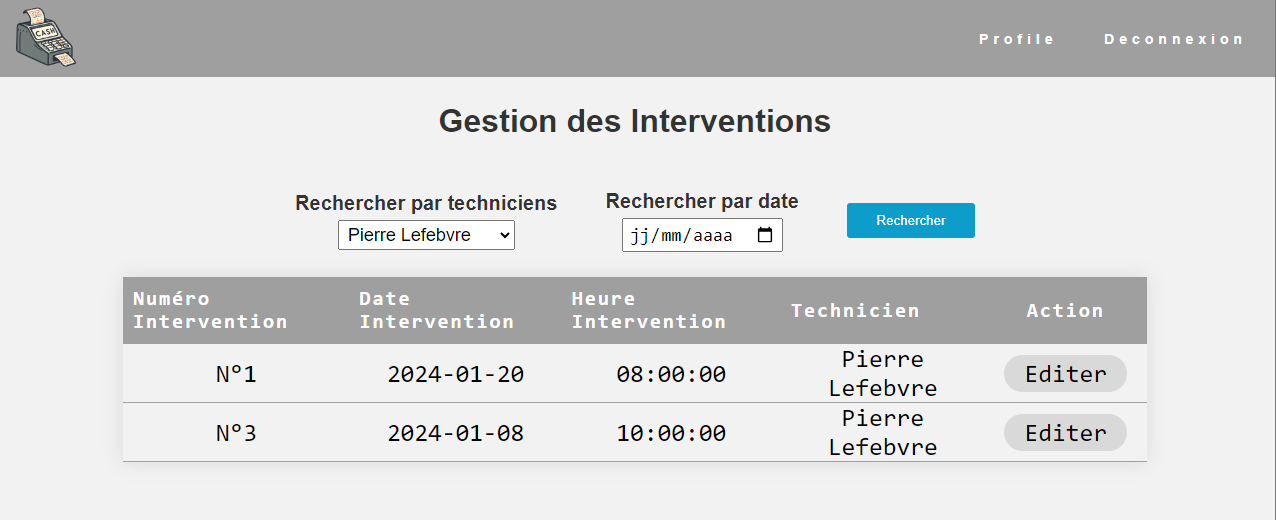Click the date 2024-01-08 cell
Image resolution: width=1276 pixels, height=520 pixels.
point(455,433)
